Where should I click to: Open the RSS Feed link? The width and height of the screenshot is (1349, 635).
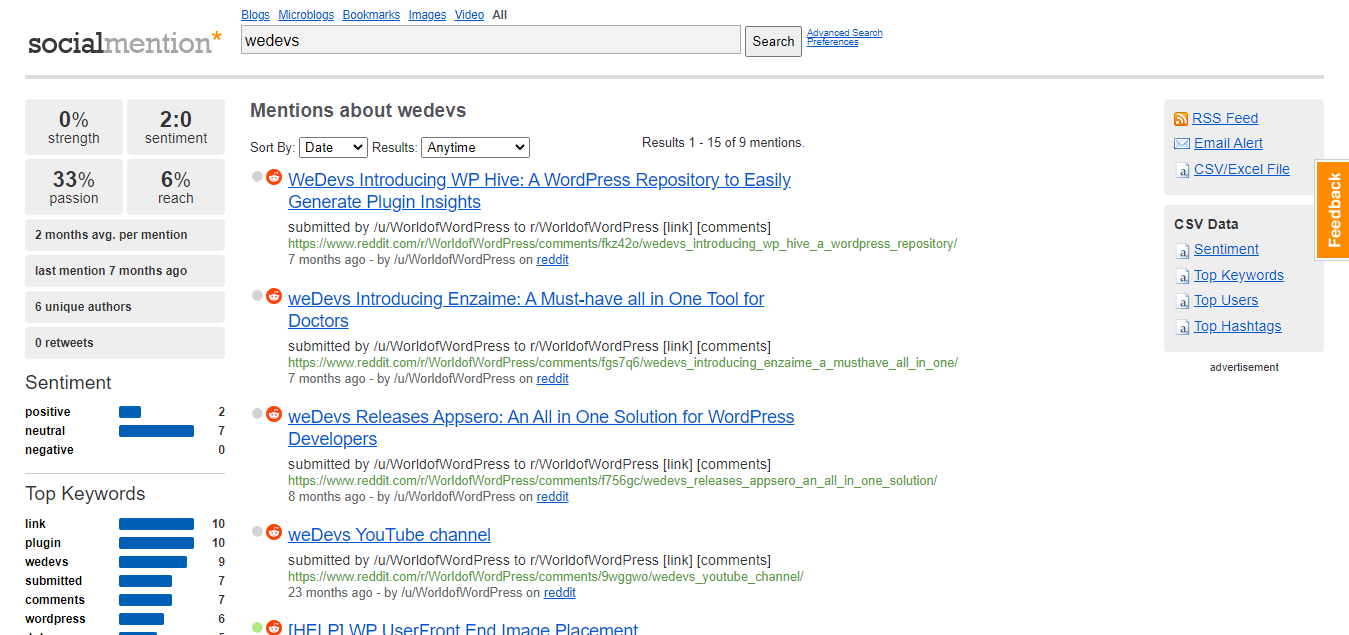tap(1225, 119)
